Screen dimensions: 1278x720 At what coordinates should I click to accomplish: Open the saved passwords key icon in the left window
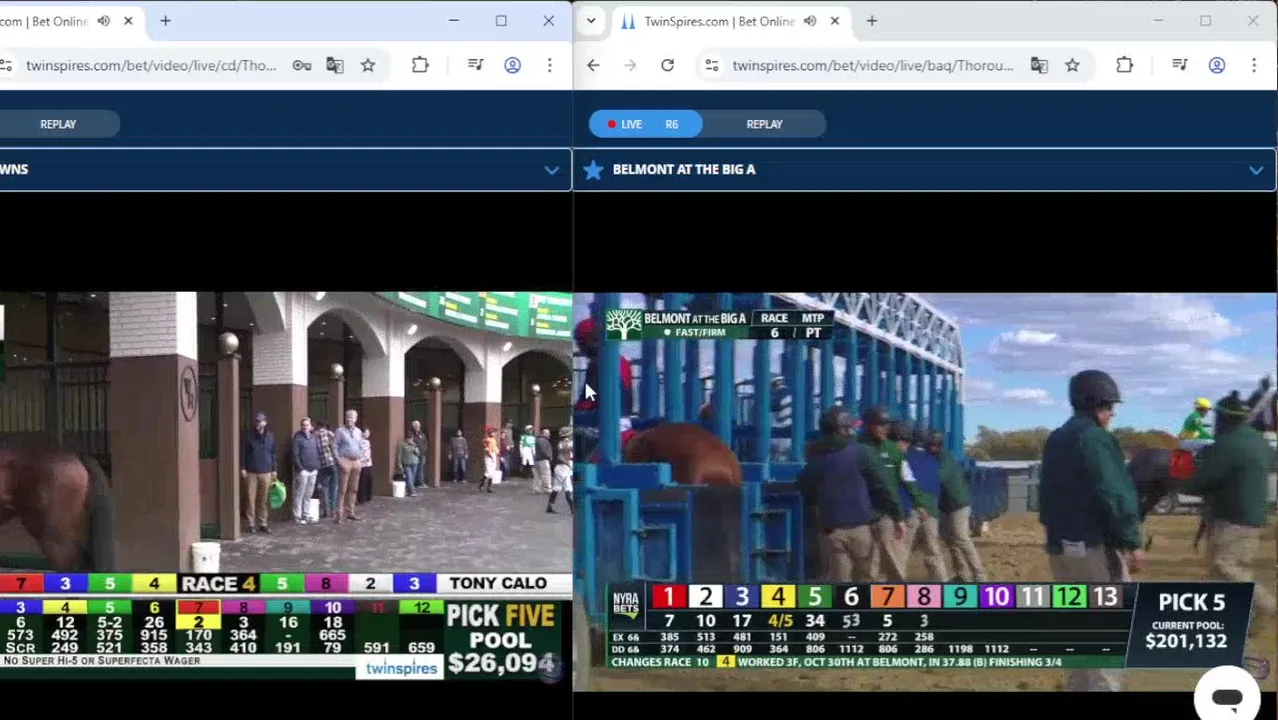click(x=301, y=66)
